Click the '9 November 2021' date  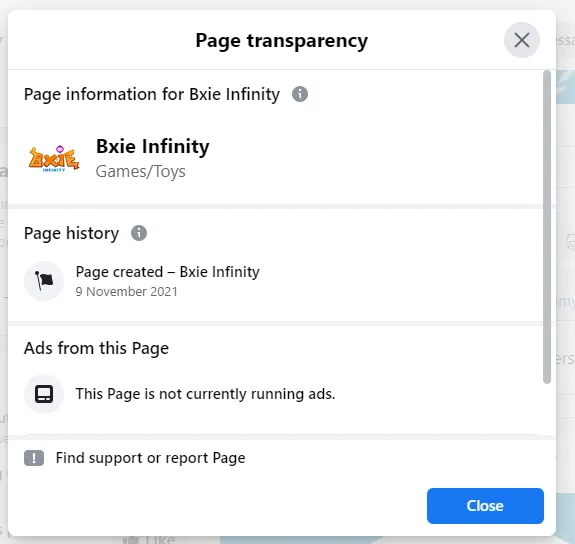point(127,292)
